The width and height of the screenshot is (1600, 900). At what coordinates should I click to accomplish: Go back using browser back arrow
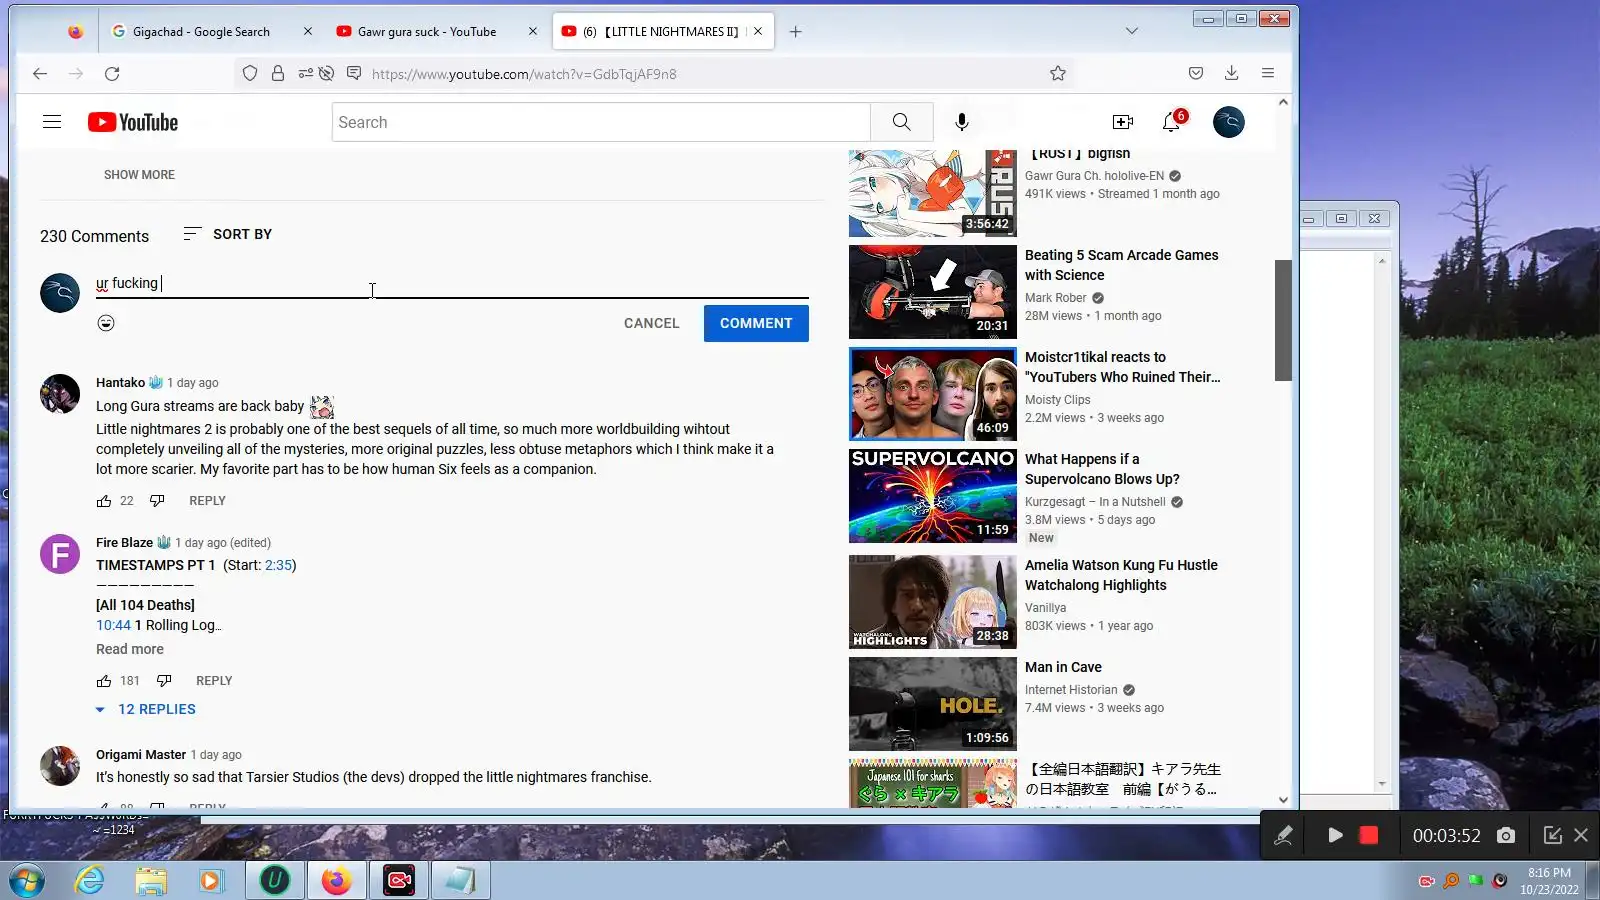click(x=40, y=73)
